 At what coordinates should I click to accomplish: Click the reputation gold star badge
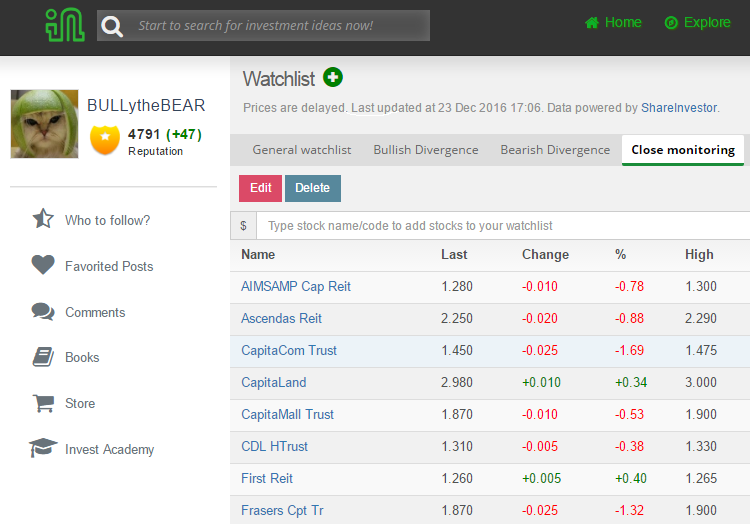[105, 140]
